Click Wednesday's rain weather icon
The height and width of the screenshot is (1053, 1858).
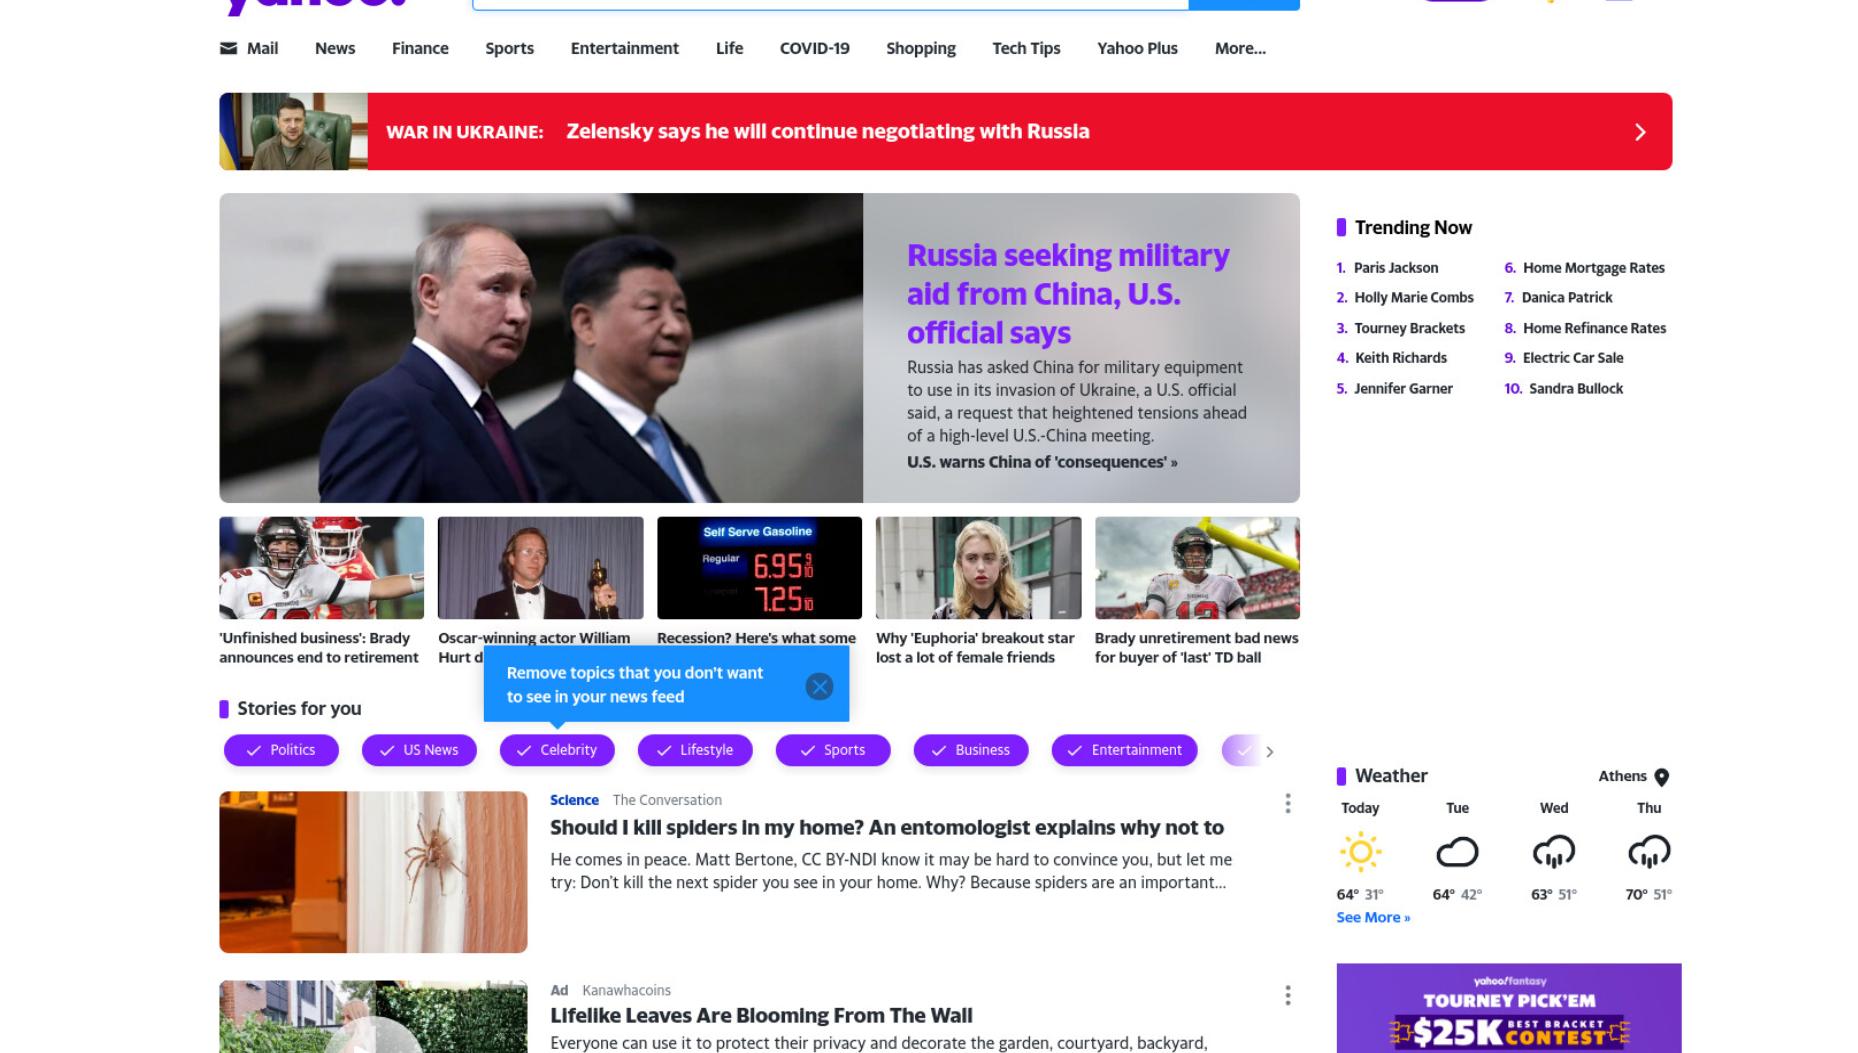pyautogui.click(x=1553, y=852)
